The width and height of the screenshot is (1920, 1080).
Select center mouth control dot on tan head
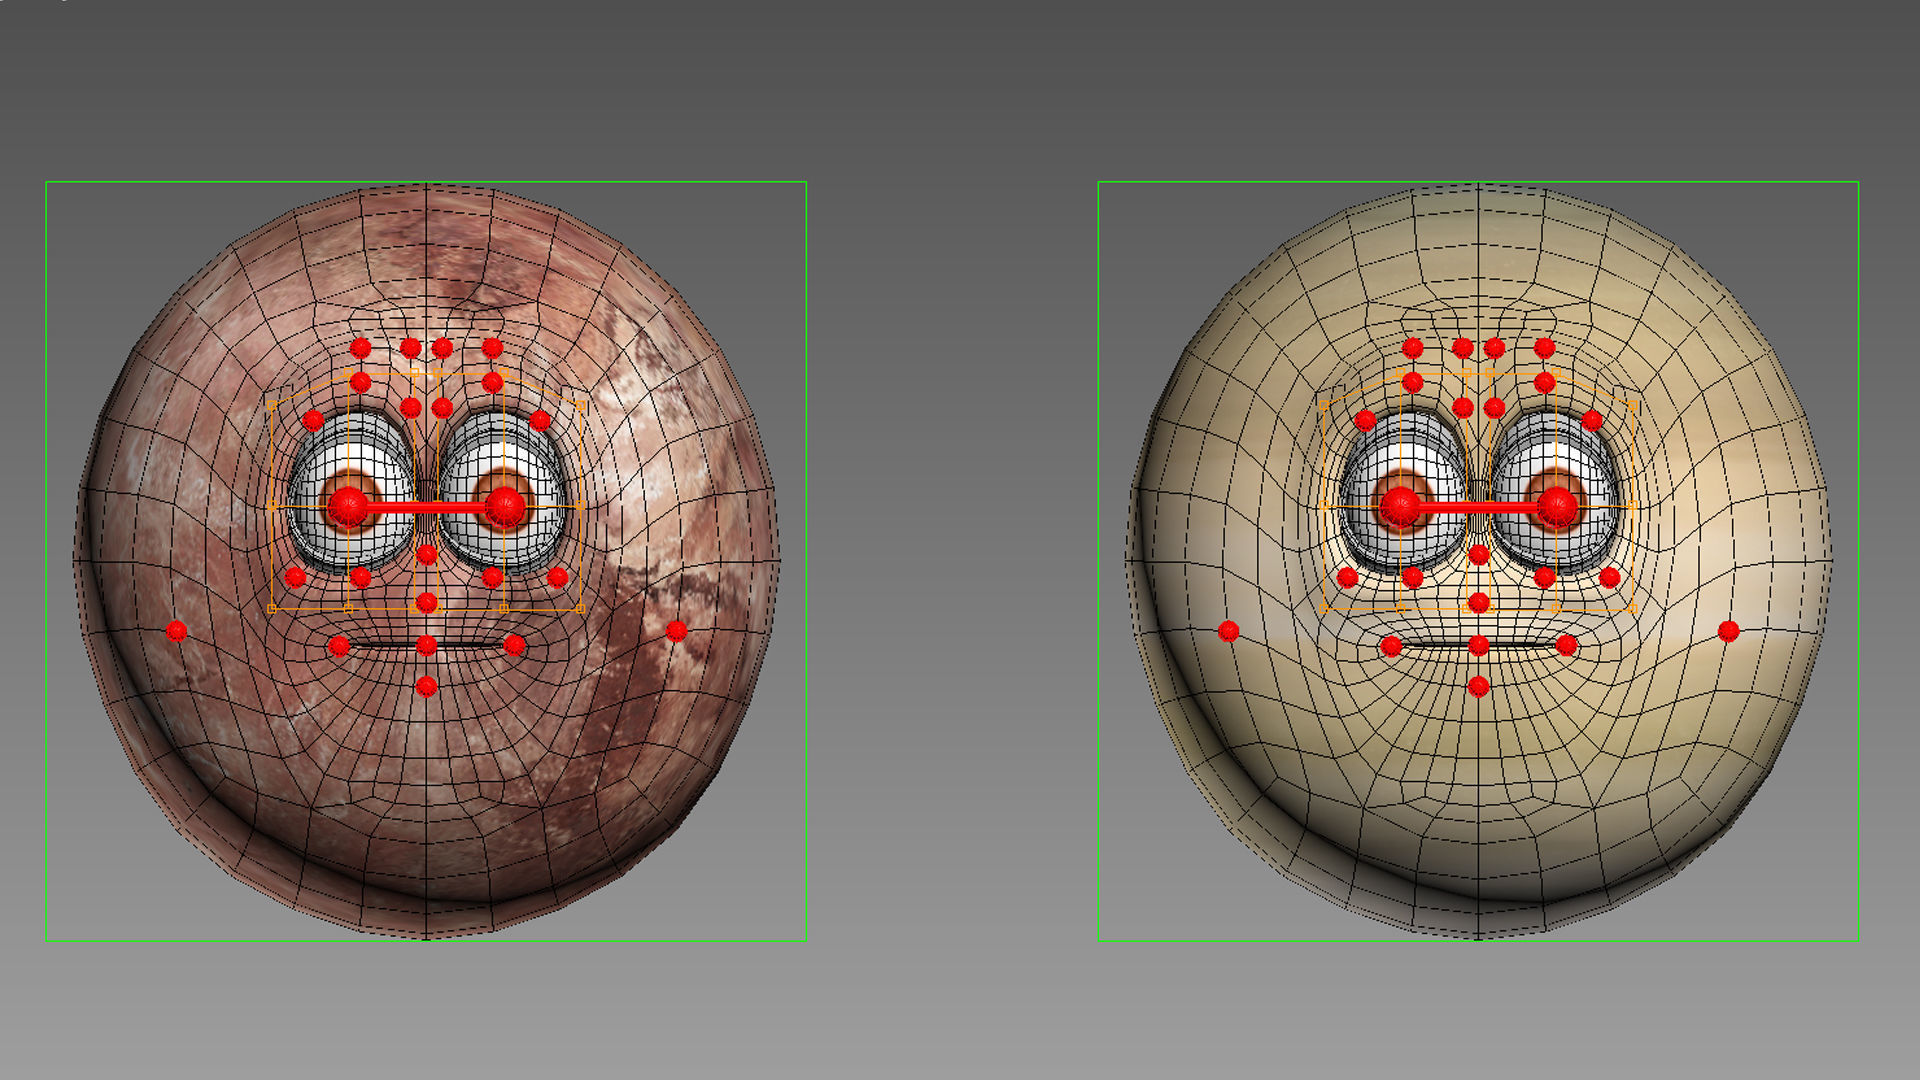coord(1478,645)
